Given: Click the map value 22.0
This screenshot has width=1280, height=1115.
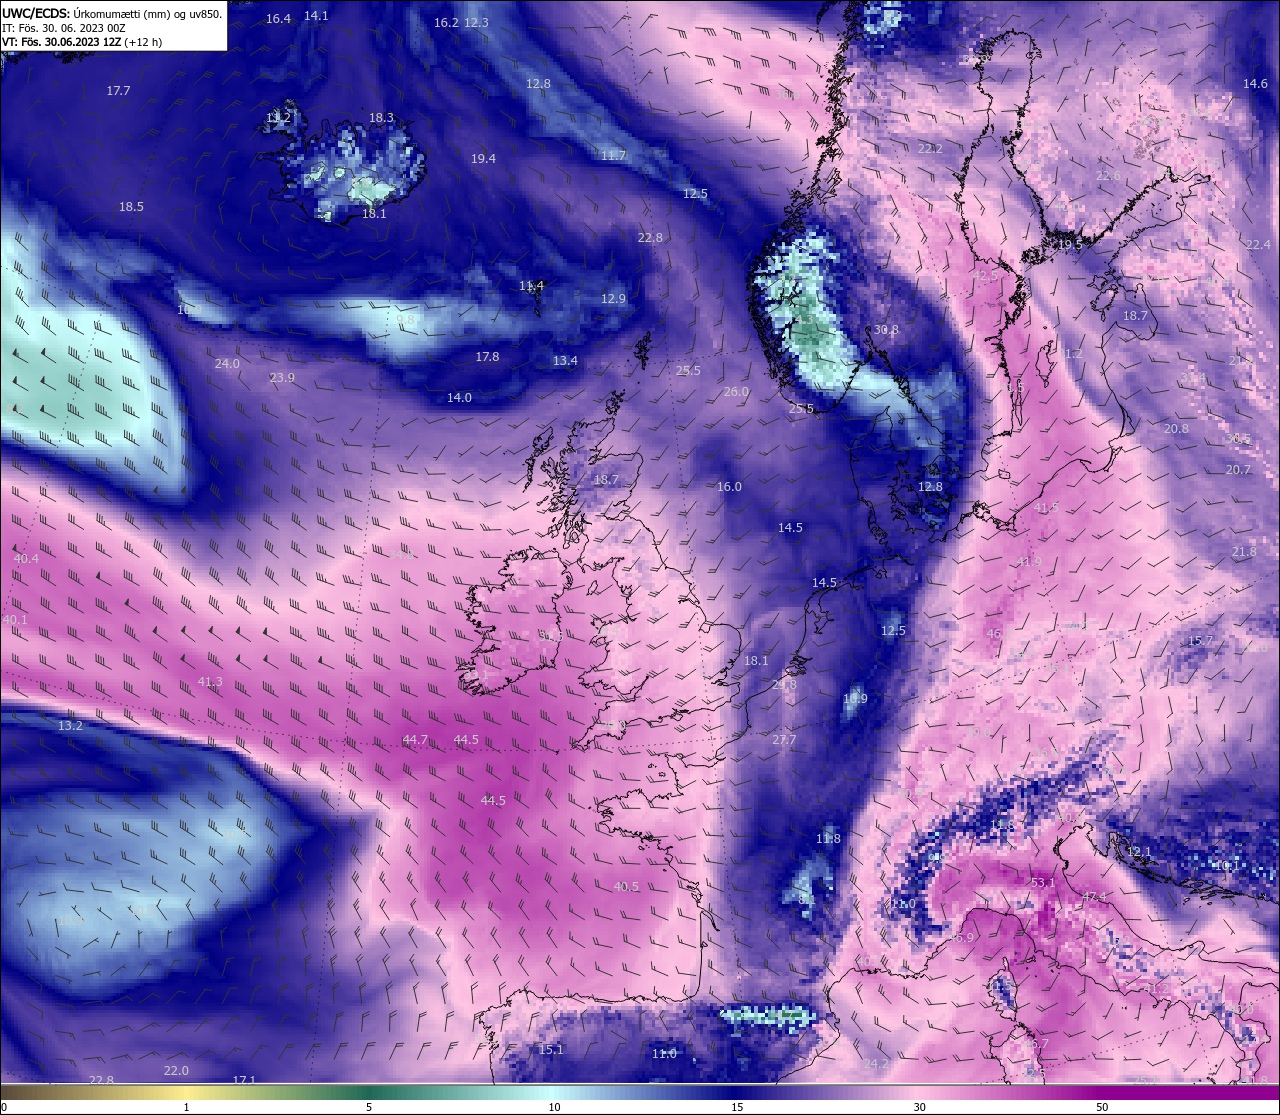Looking at the screenshot, I should [176, 1070].
